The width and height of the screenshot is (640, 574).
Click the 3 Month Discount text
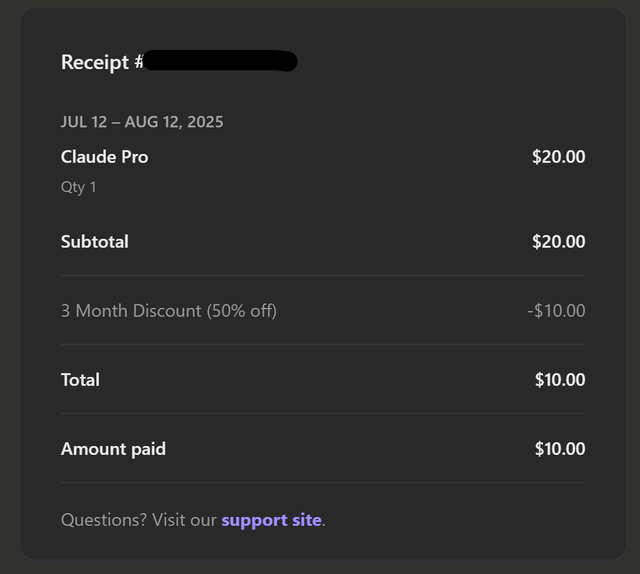click(168, 311)
